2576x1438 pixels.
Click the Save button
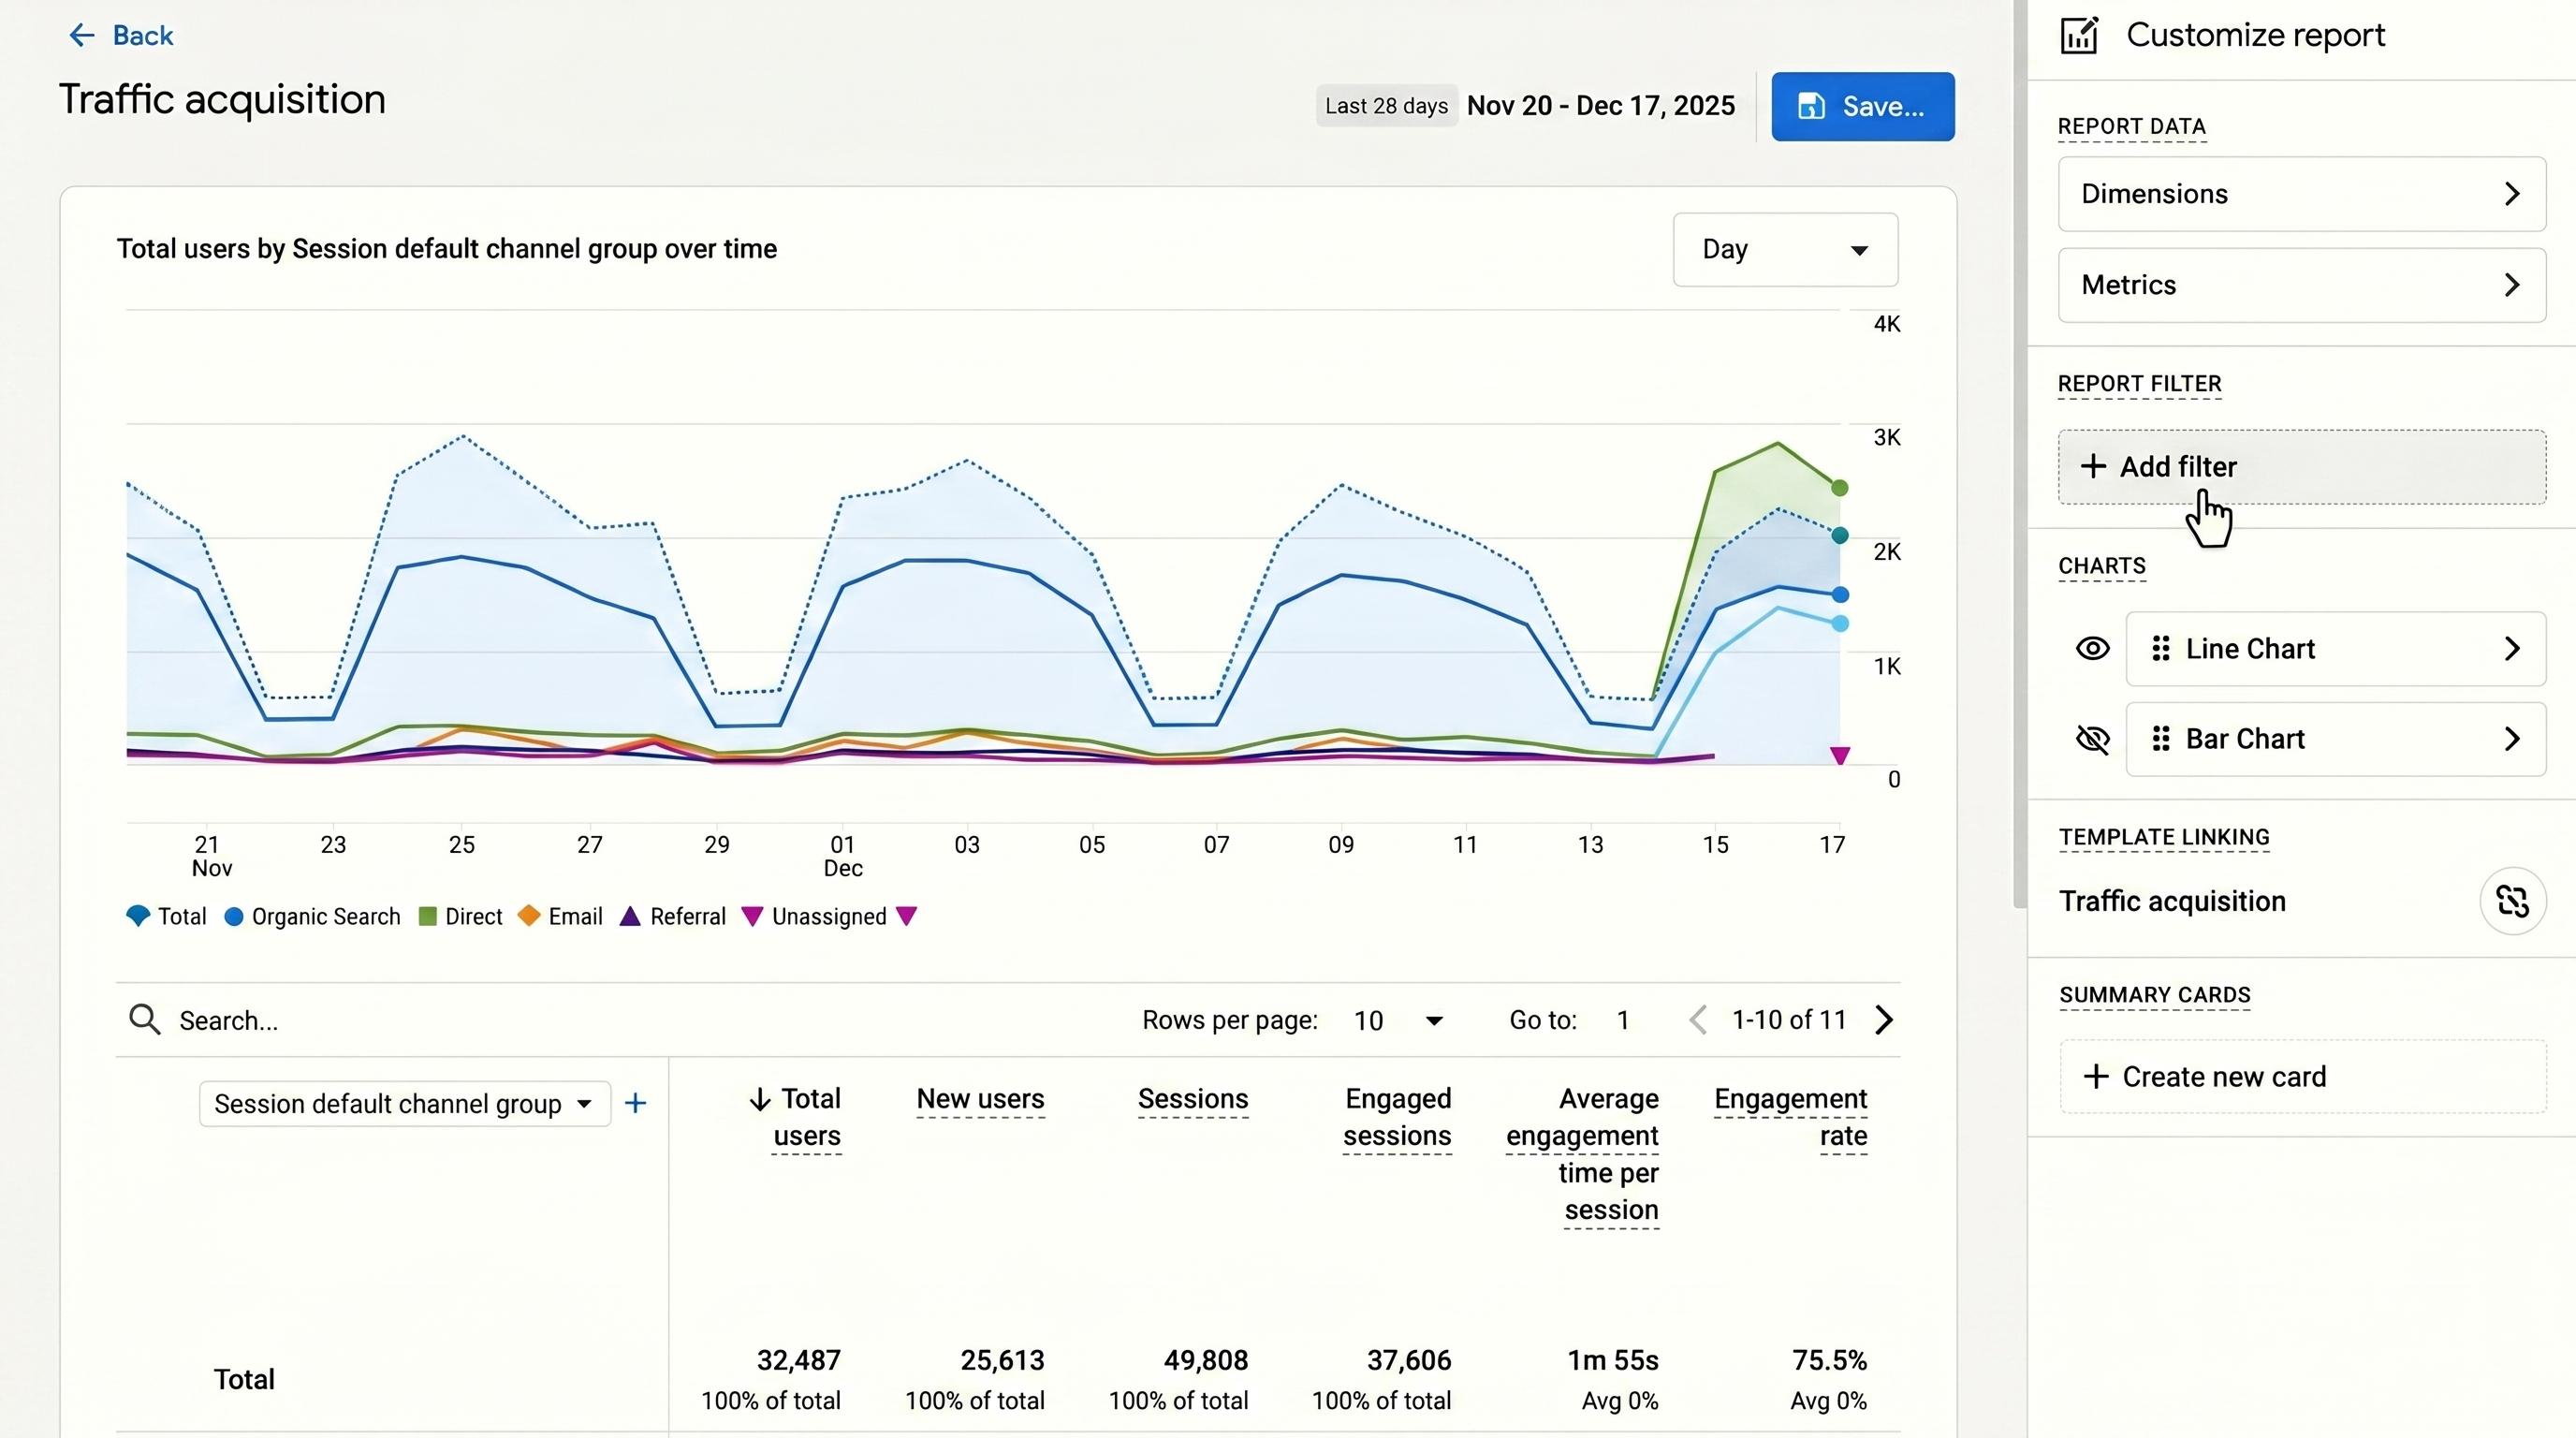1862,107
